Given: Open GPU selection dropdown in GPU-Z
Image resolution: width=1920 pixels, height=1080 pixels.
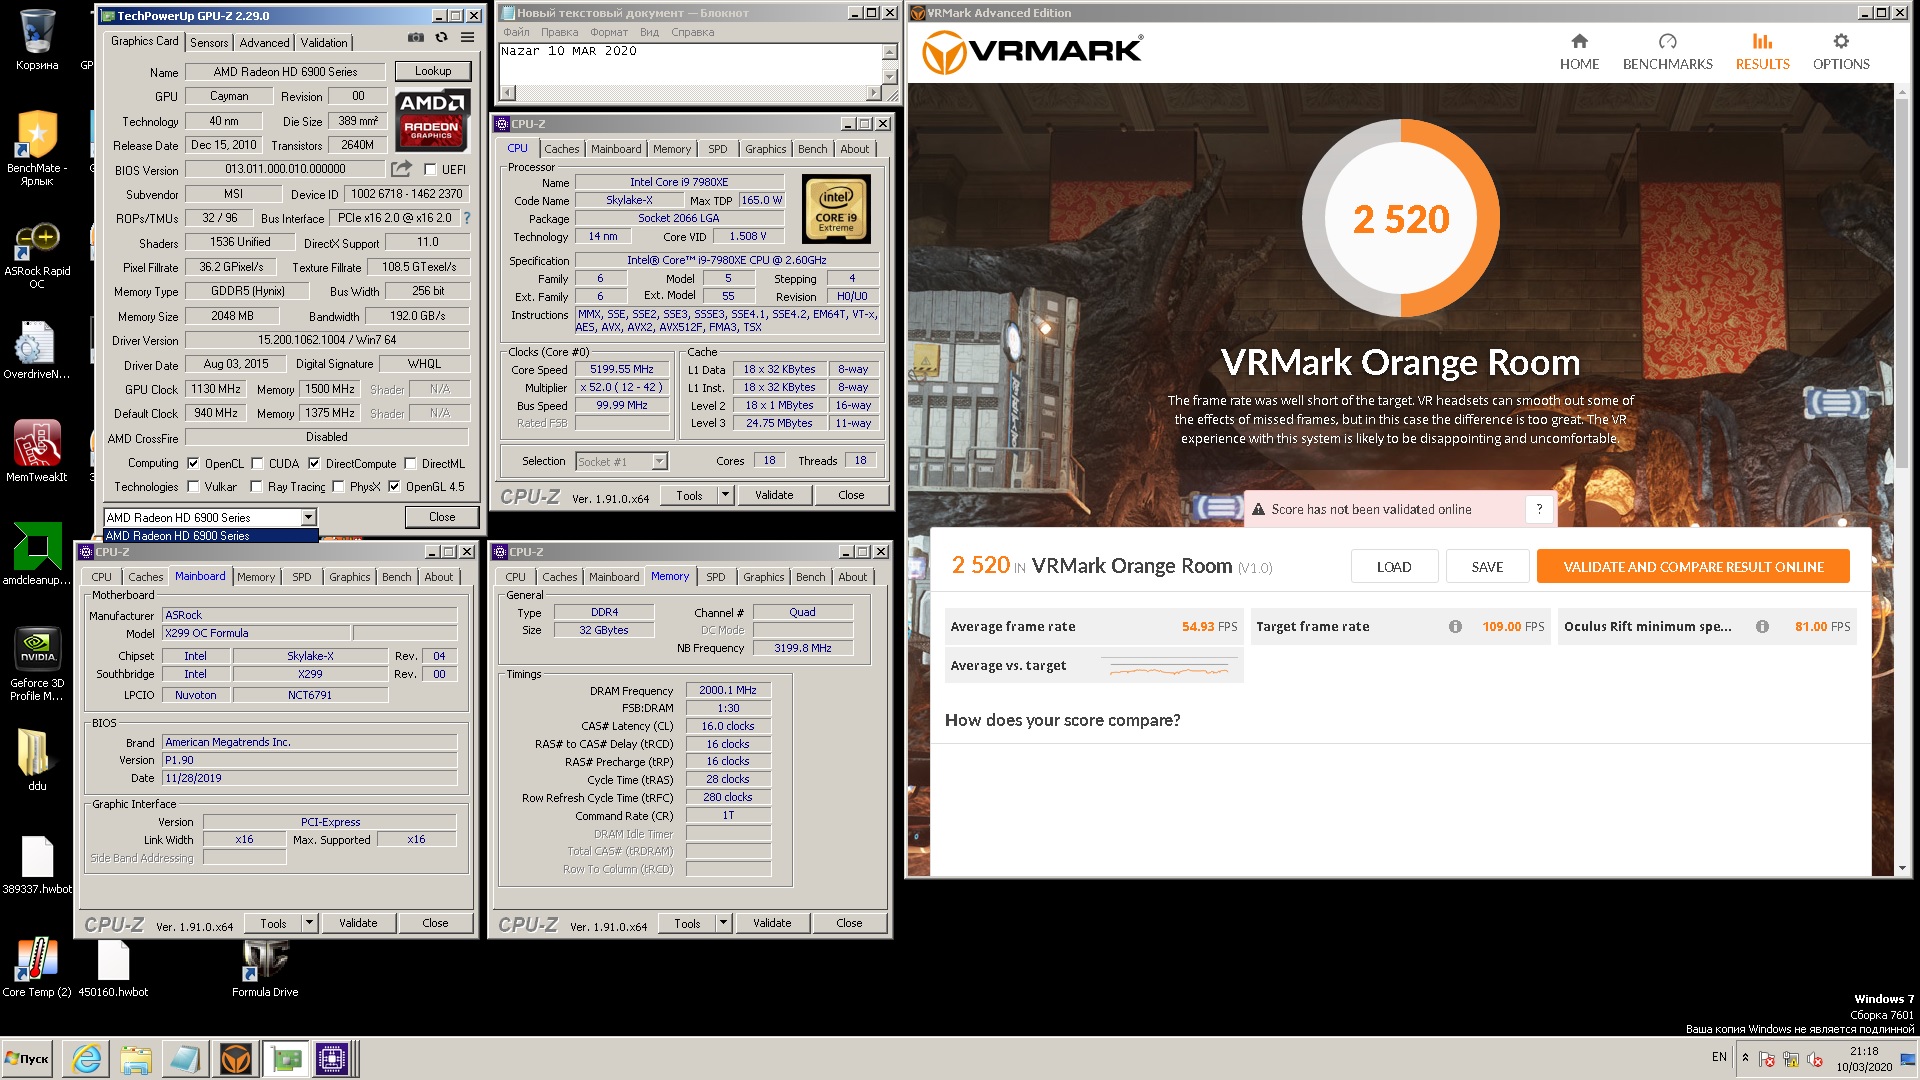Looking at the screenshot, I should click(x=308, y=517).
